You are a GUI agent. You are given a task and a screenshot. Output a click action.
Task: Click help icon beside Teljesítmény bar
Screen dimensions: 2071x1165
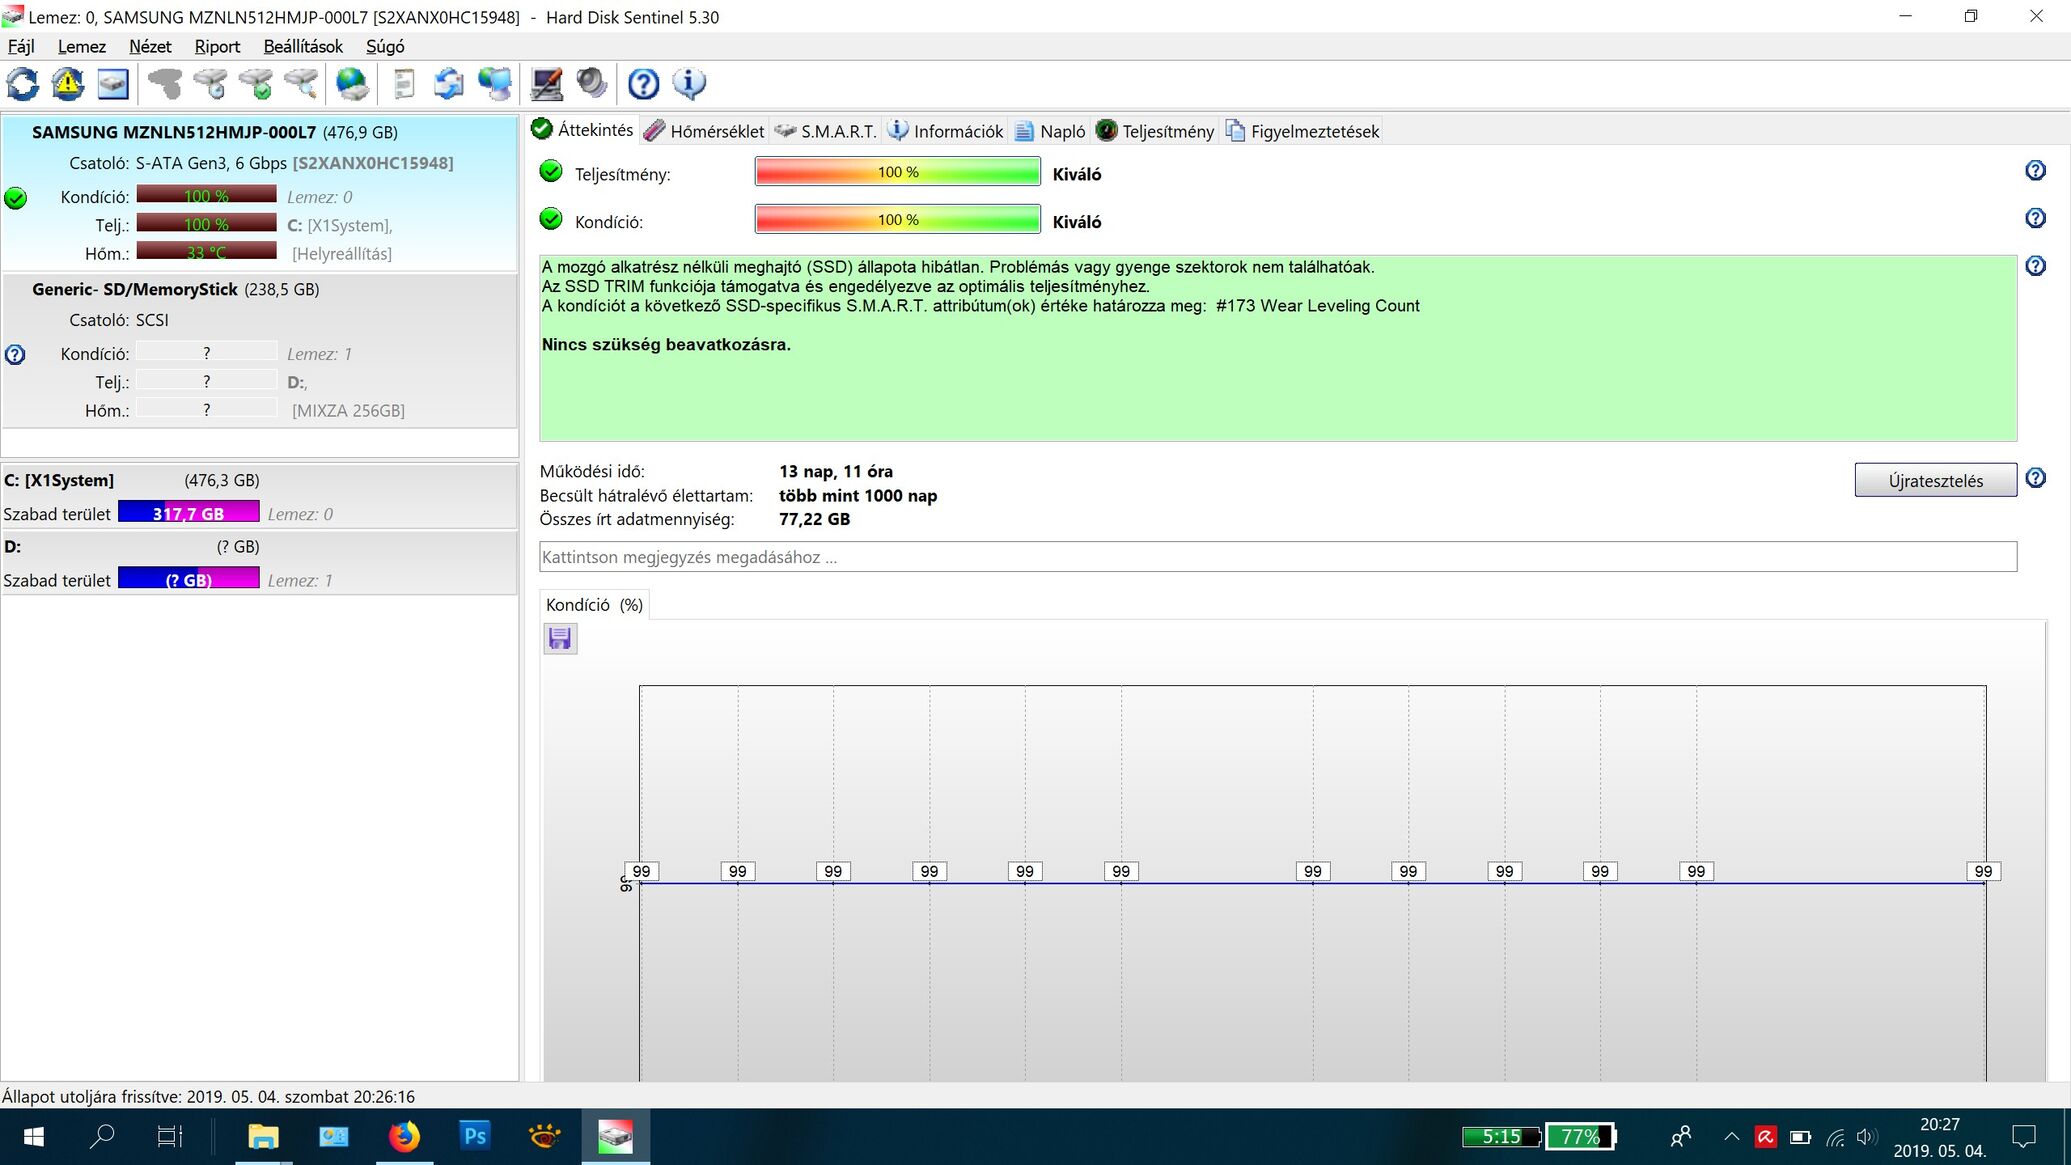point(2035,170)
